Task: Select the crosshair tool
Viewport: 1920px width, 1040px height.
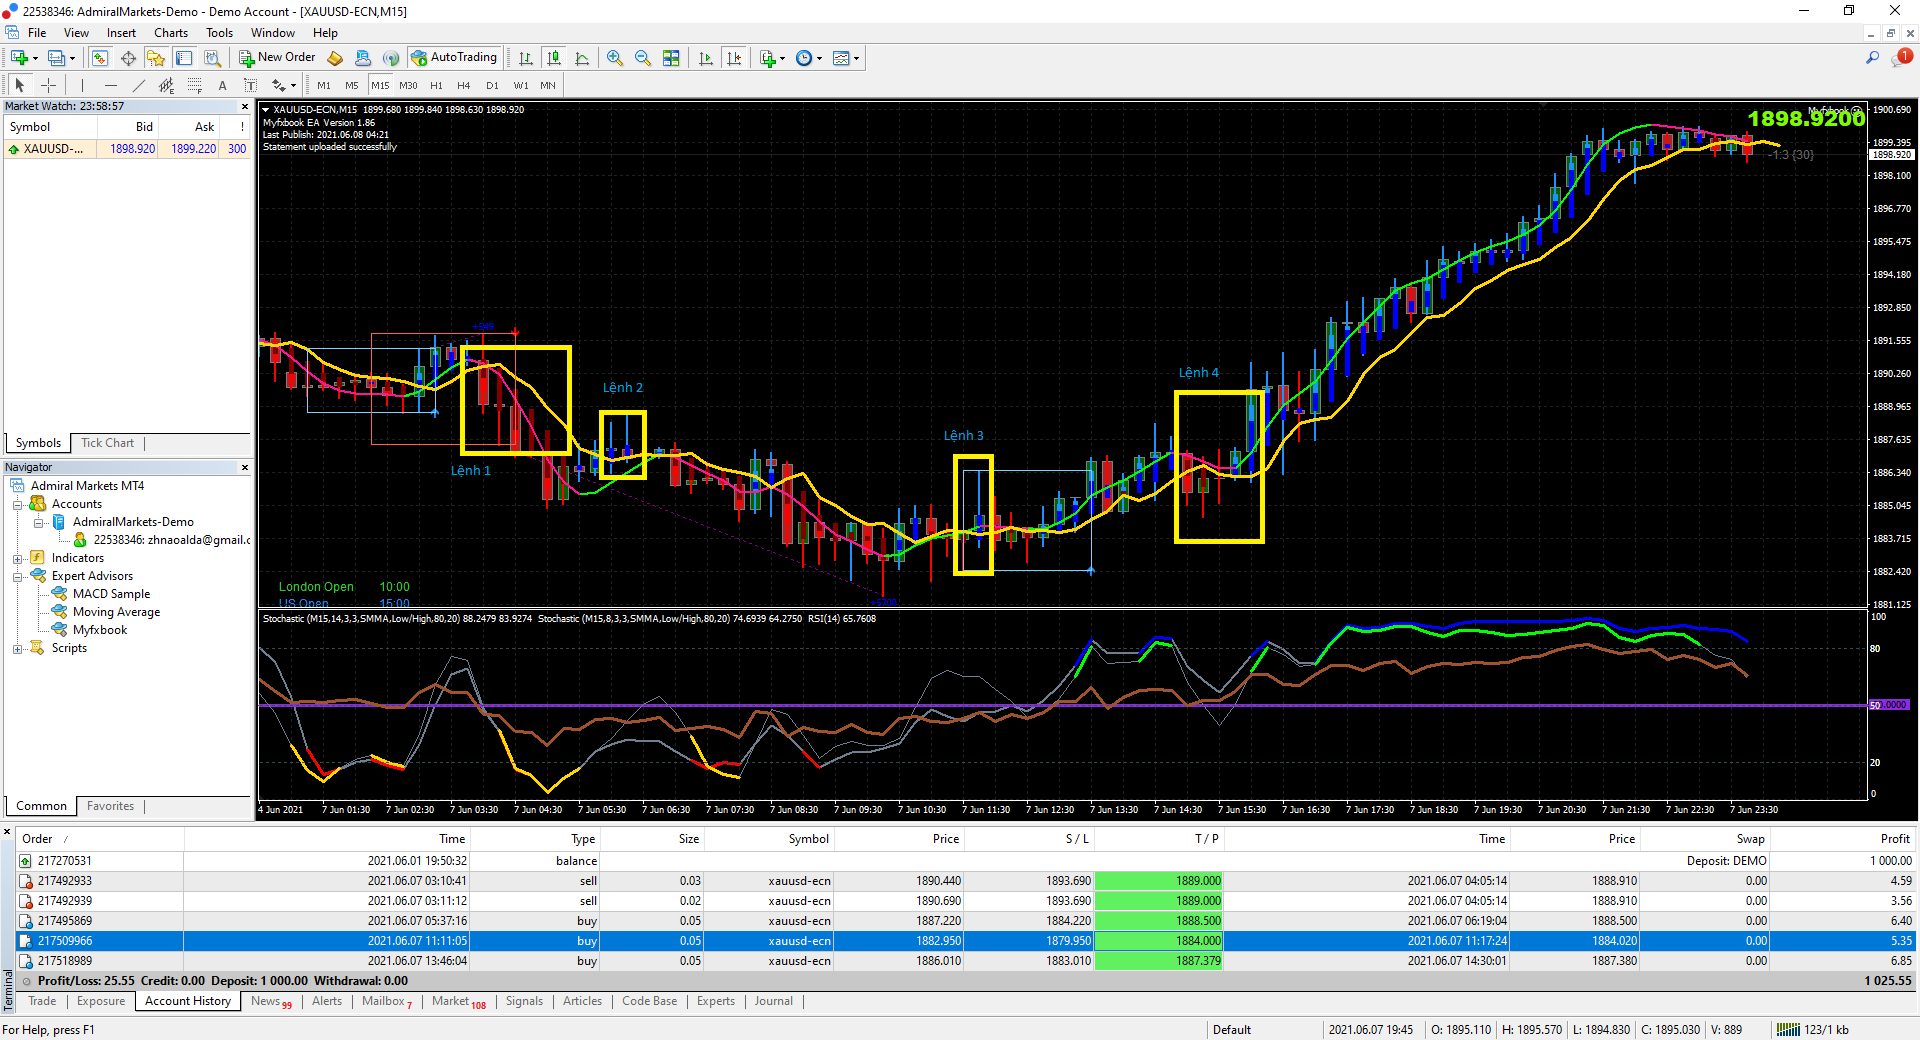Action: (48, 85)
